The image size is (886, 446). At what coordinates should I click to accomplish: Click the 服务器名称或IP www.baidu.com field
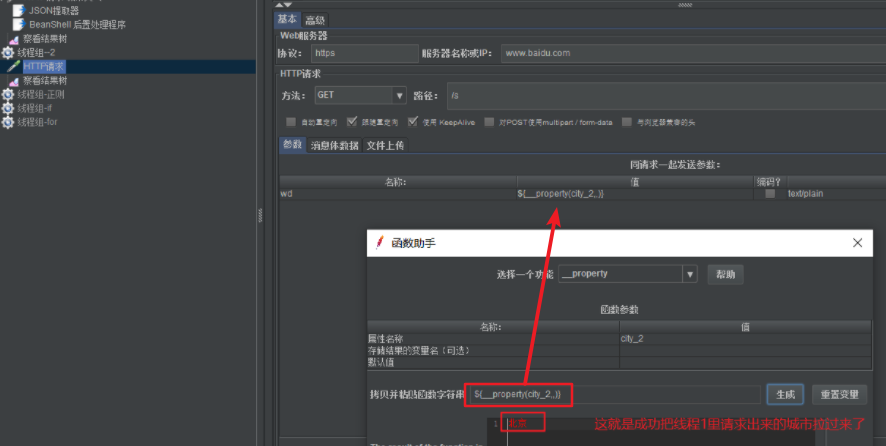coord(693,53)
